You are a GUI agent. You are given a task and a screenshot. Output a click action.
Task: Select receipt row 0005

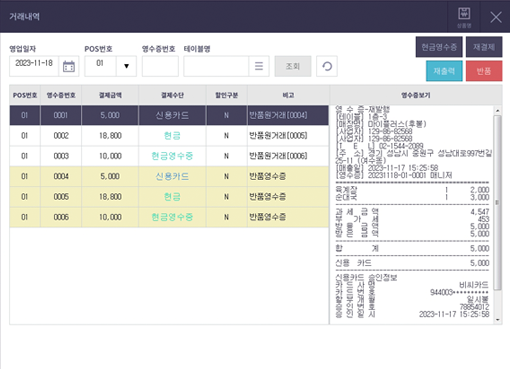coord(169,197)
